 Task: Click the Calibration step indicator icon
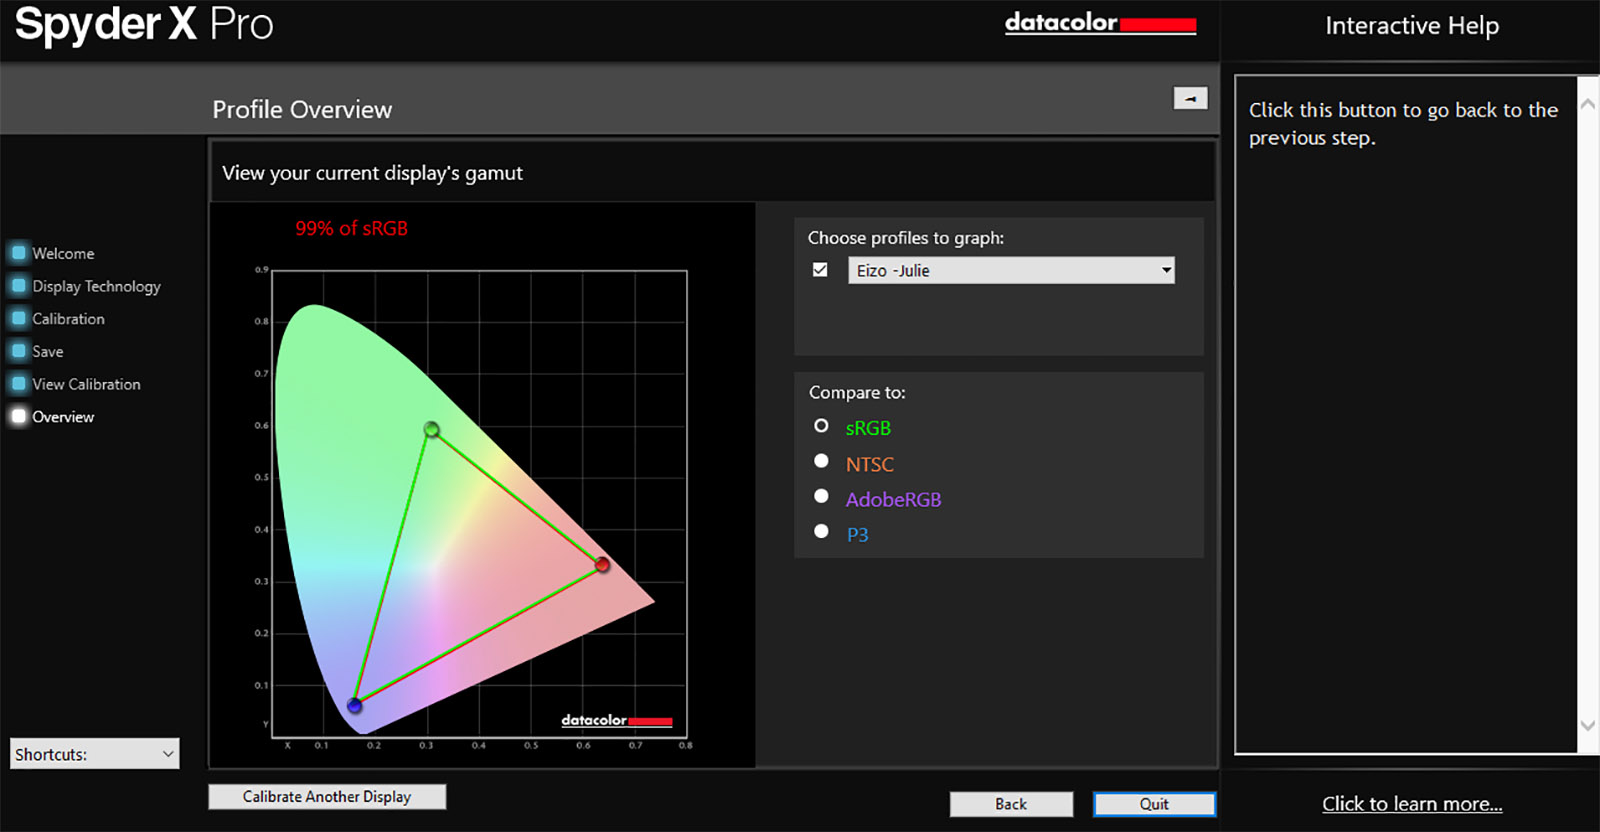pyautogui.click(x=19, y=319)
